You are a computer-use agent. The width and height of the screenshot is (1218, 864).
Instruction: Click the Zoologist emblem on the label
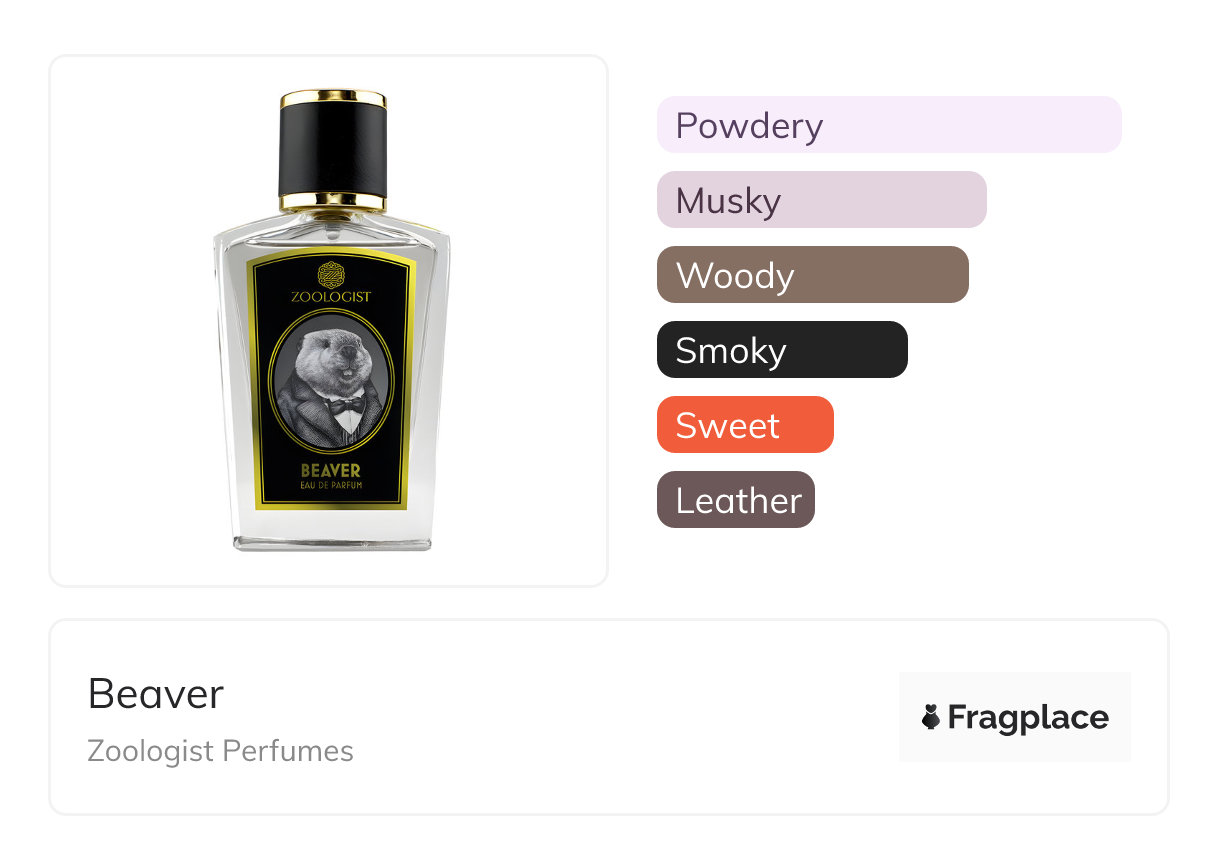[330, 275]
